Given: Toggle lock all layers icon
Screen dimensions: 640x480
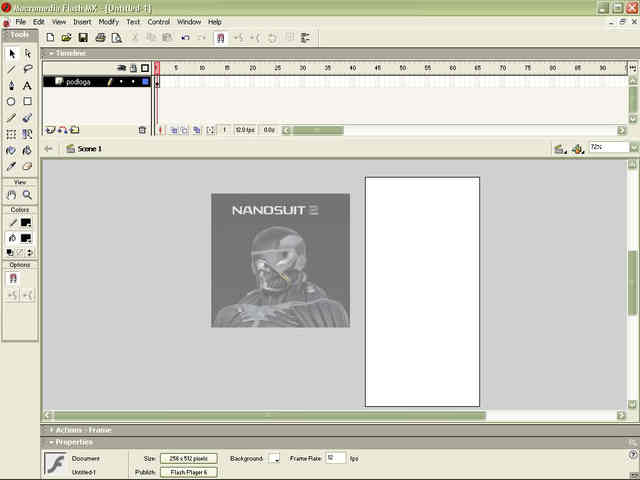Looking at the screenshot, I should point(133,68).
